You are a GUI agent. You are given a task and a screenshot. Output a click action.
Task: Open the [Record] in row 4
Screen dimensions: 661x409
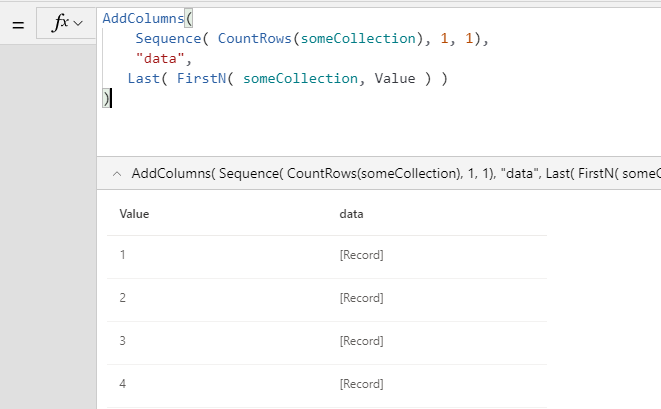point(361,384)
